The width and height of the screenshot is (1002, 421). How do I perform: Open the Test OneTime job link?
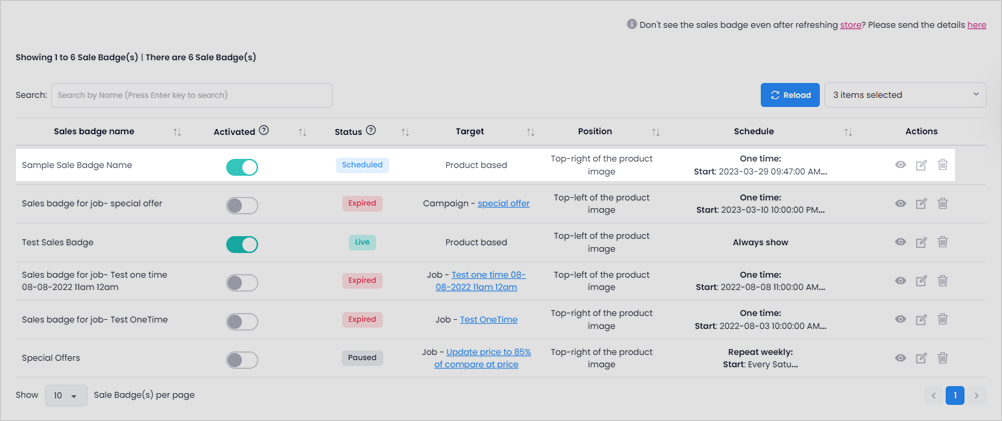click(489, 319)
